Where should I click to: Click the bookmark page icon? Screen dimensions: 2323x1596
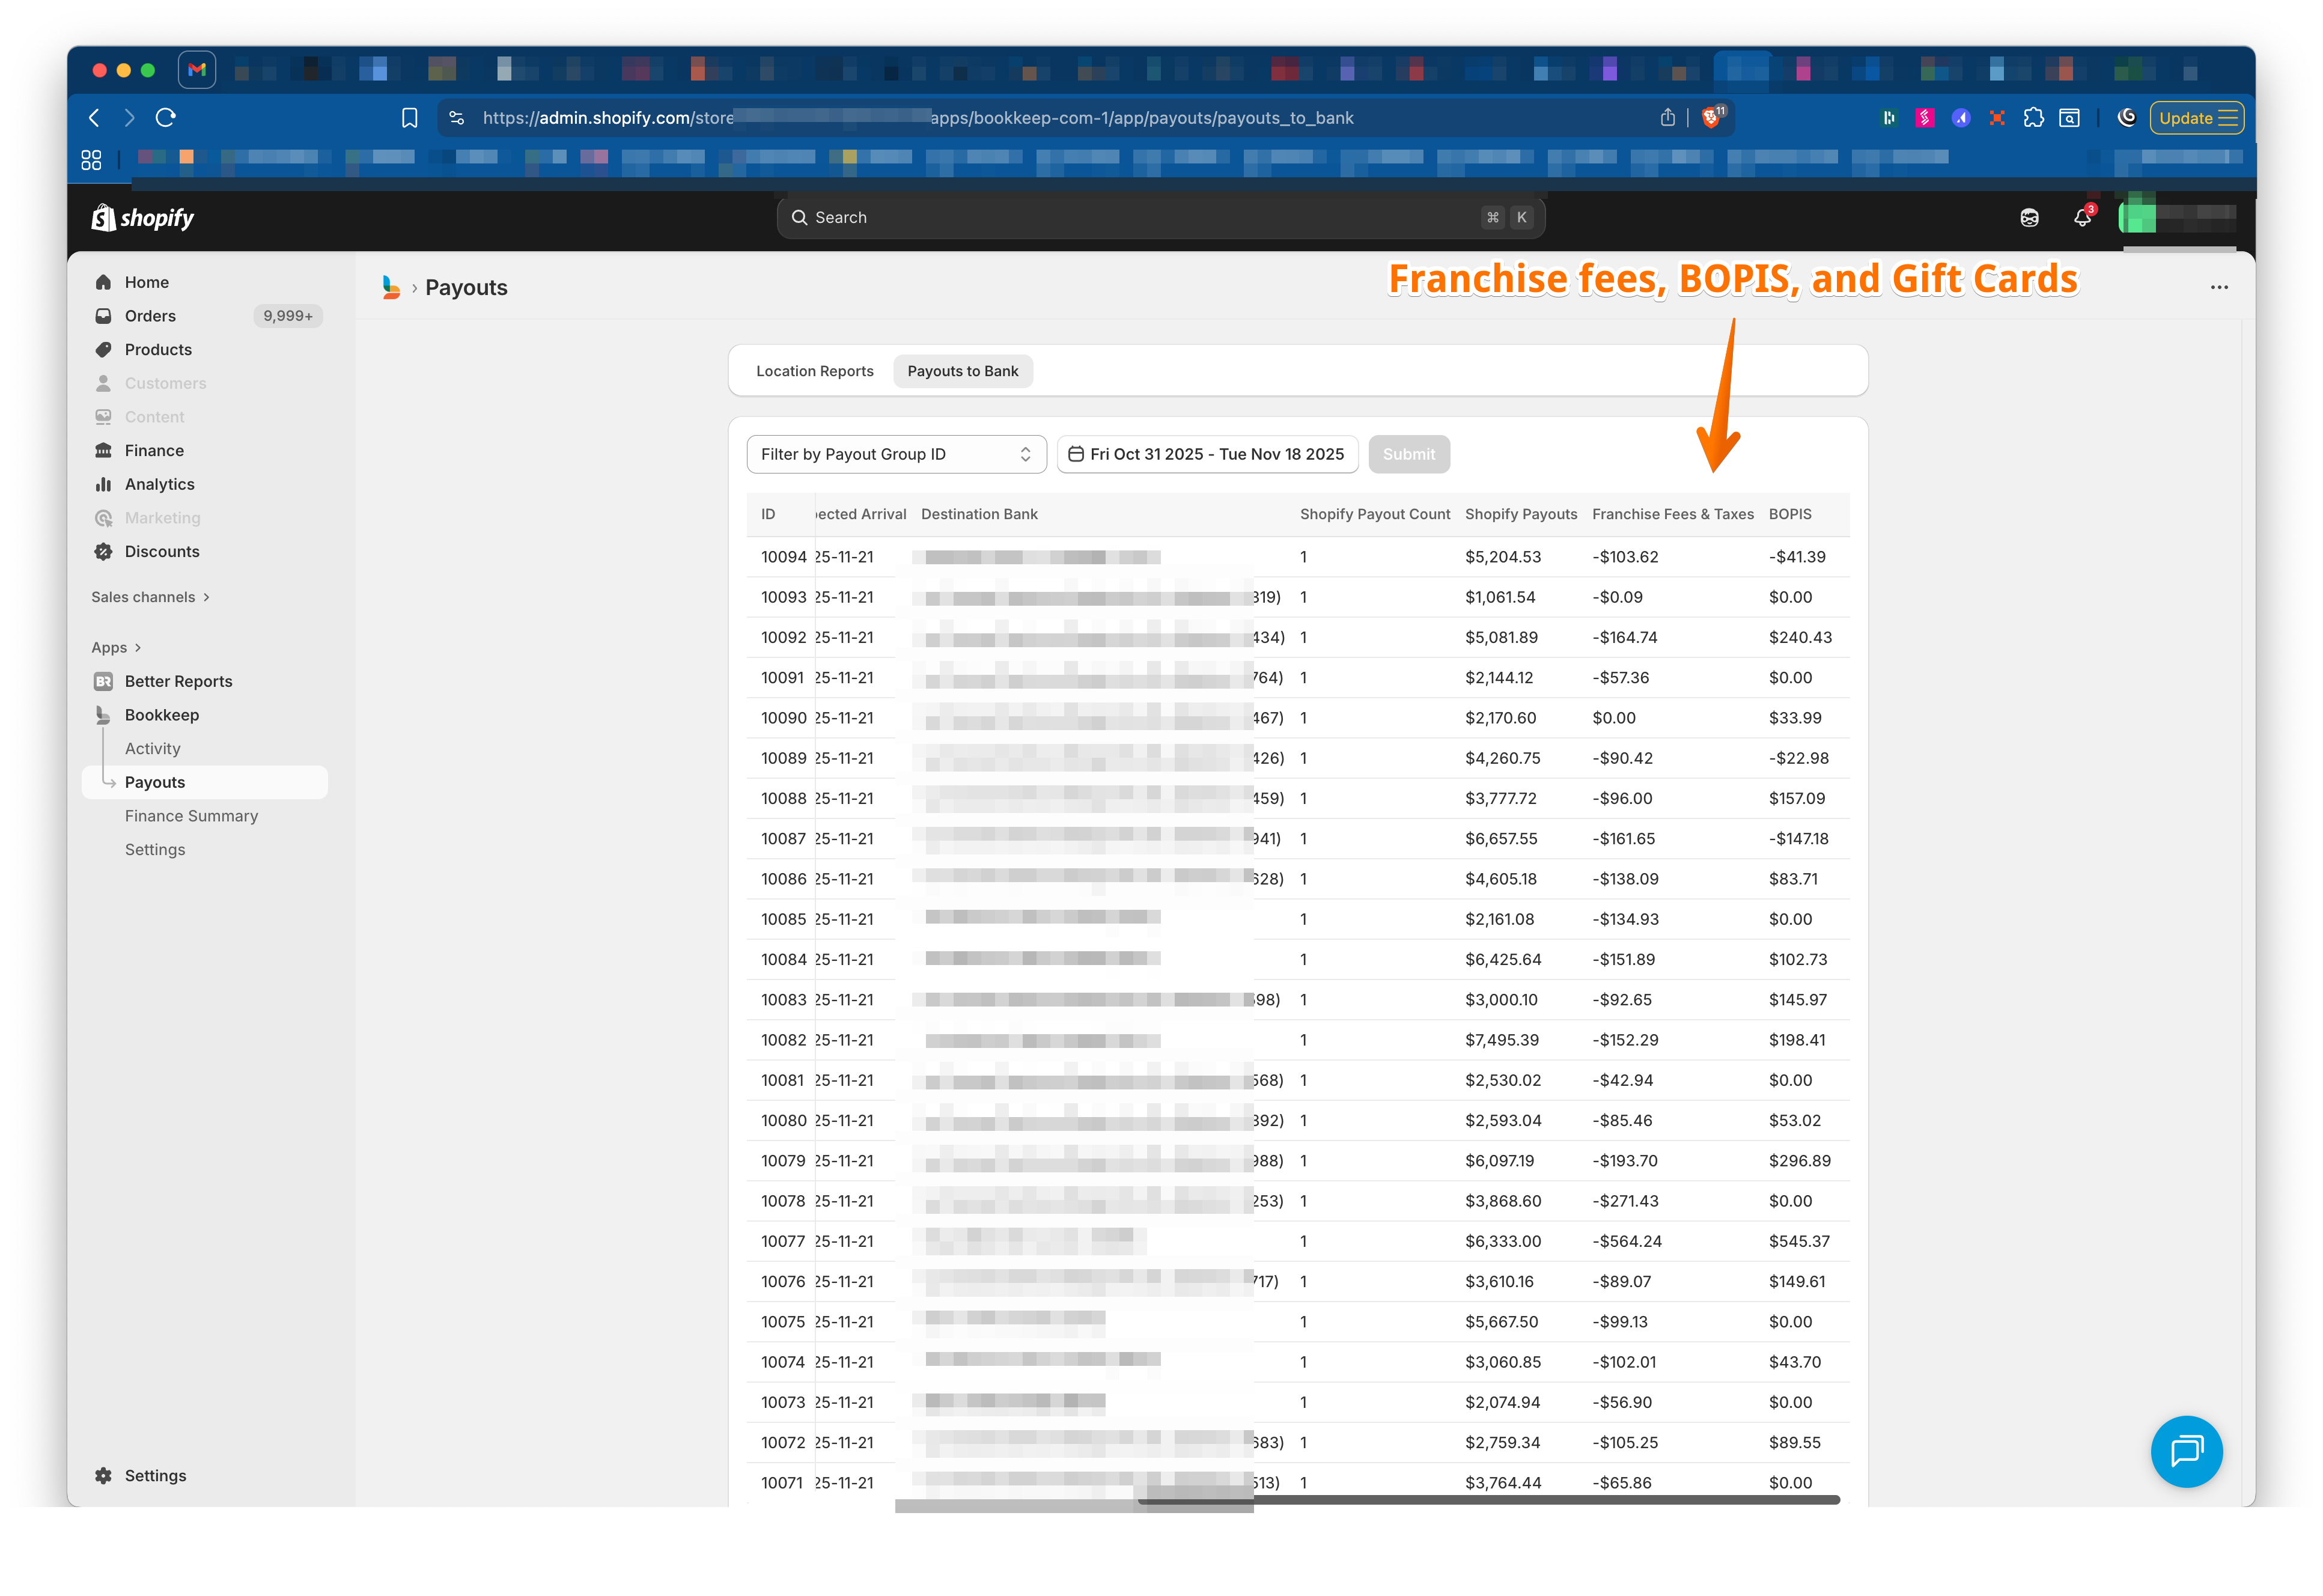409,118
